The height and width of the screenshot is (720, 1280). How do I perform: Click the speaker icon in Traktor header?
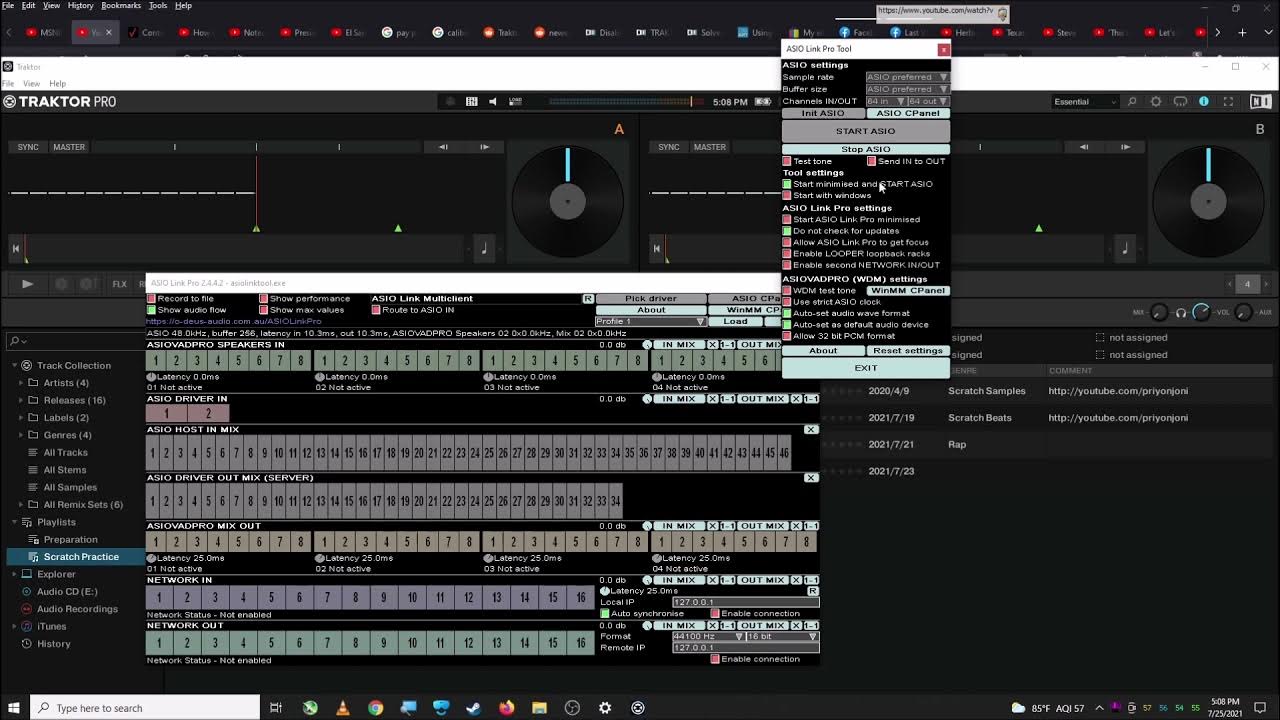pyautogui.click(x=492, y=101)
